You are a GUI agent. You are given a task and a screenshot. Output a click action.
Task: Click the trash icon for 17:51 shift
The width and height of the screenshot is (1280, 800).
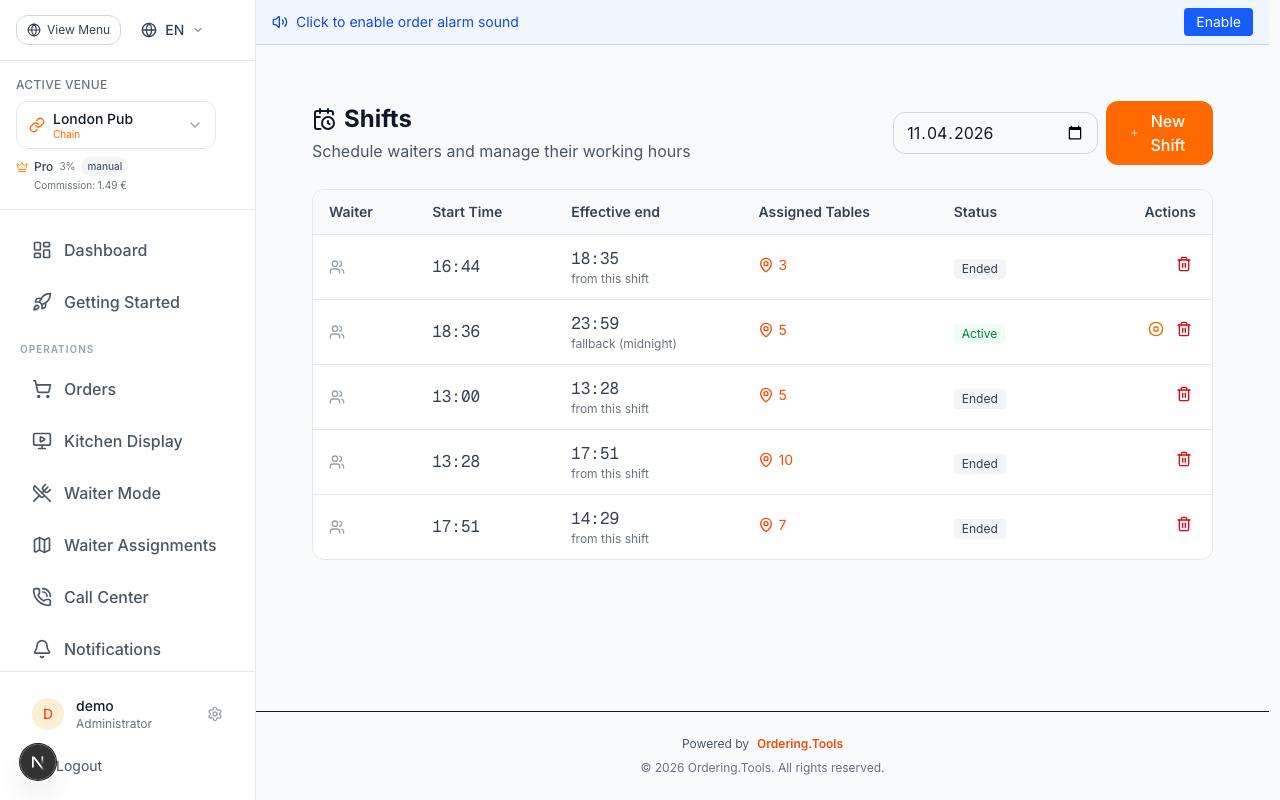1184,524
